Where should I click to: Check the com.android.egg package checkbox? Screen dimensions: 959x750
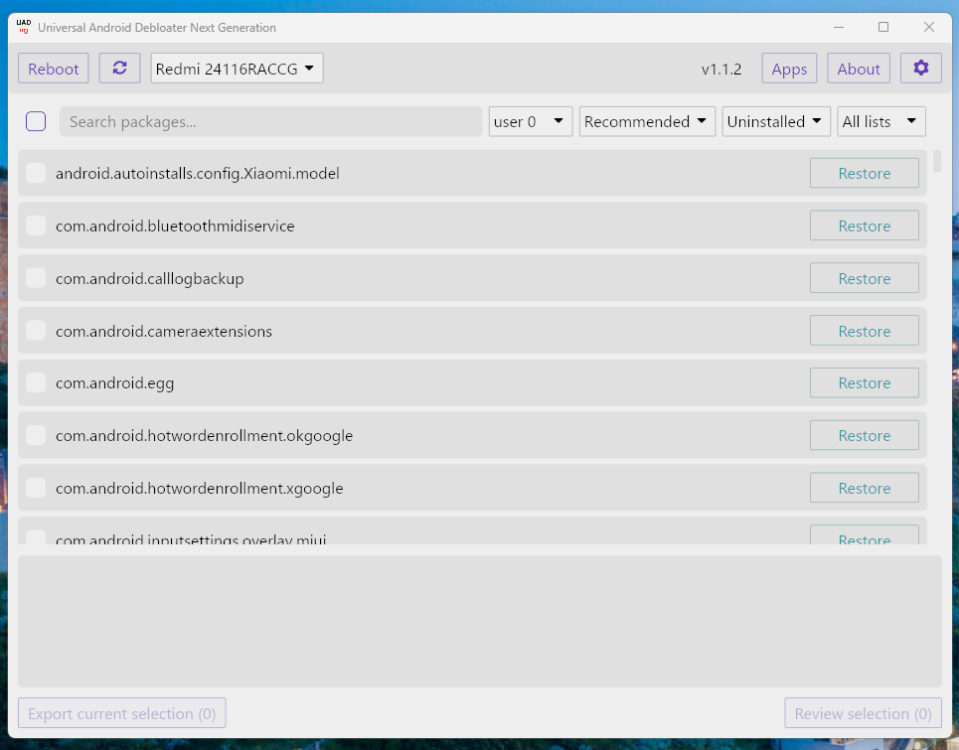(x=36, y=383)
